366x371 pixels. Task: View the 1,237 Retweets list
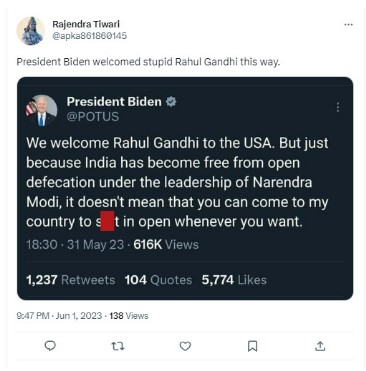click(71, 280)
